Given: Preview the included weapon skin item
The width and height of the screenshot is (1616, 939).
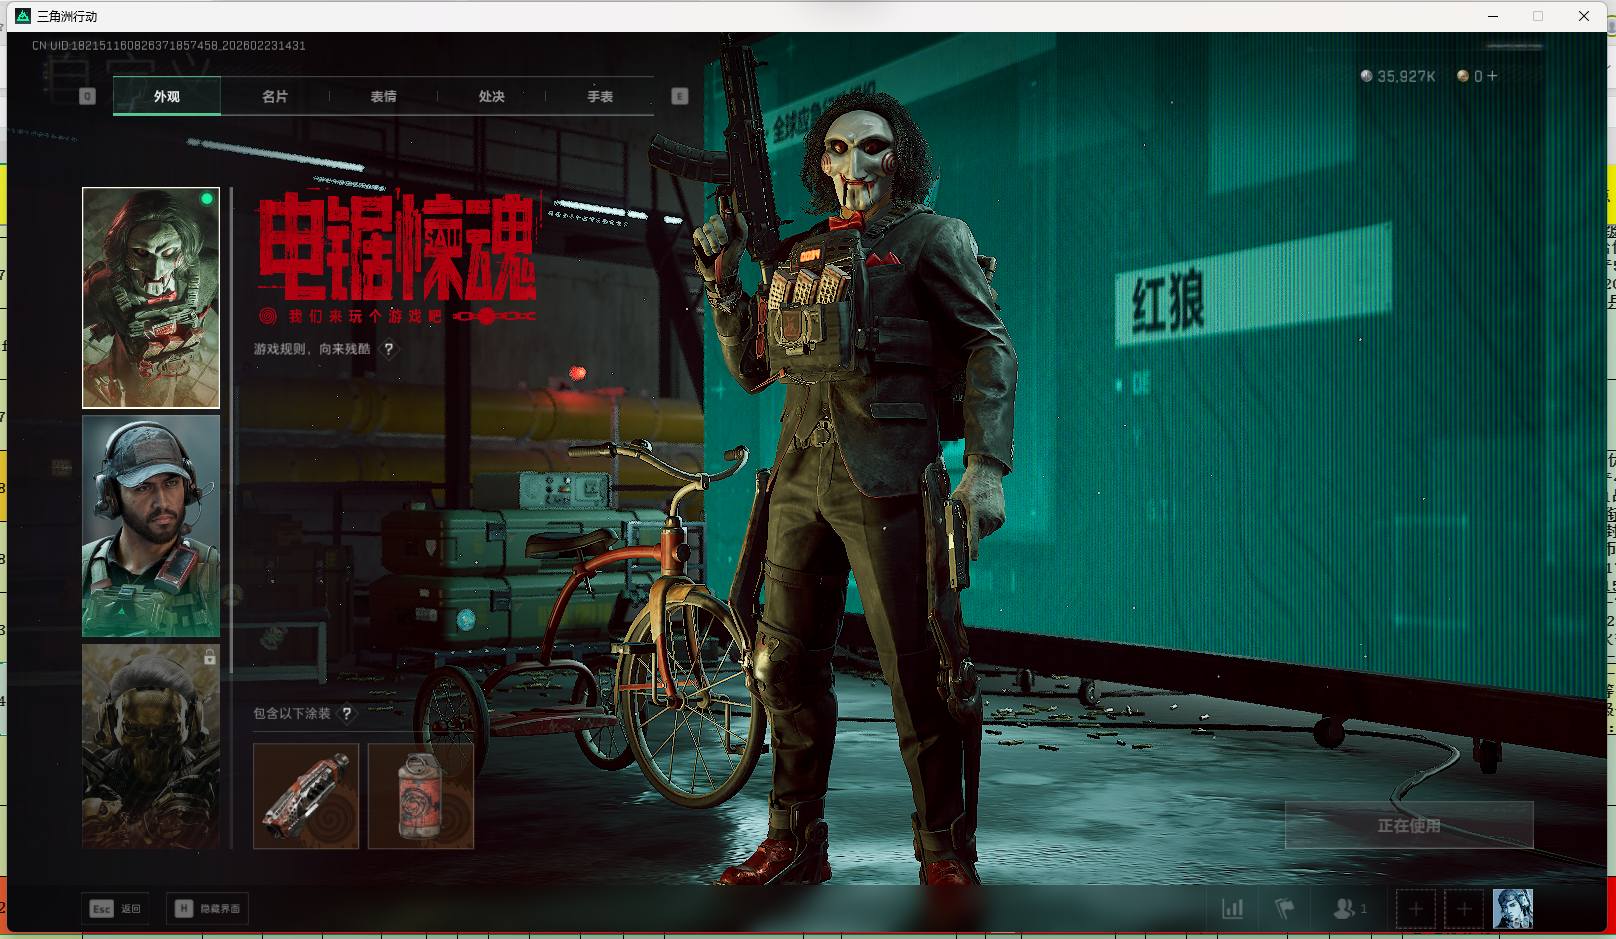Looking at the screenshot, I should pyautogui.click(x=306, y=796).
